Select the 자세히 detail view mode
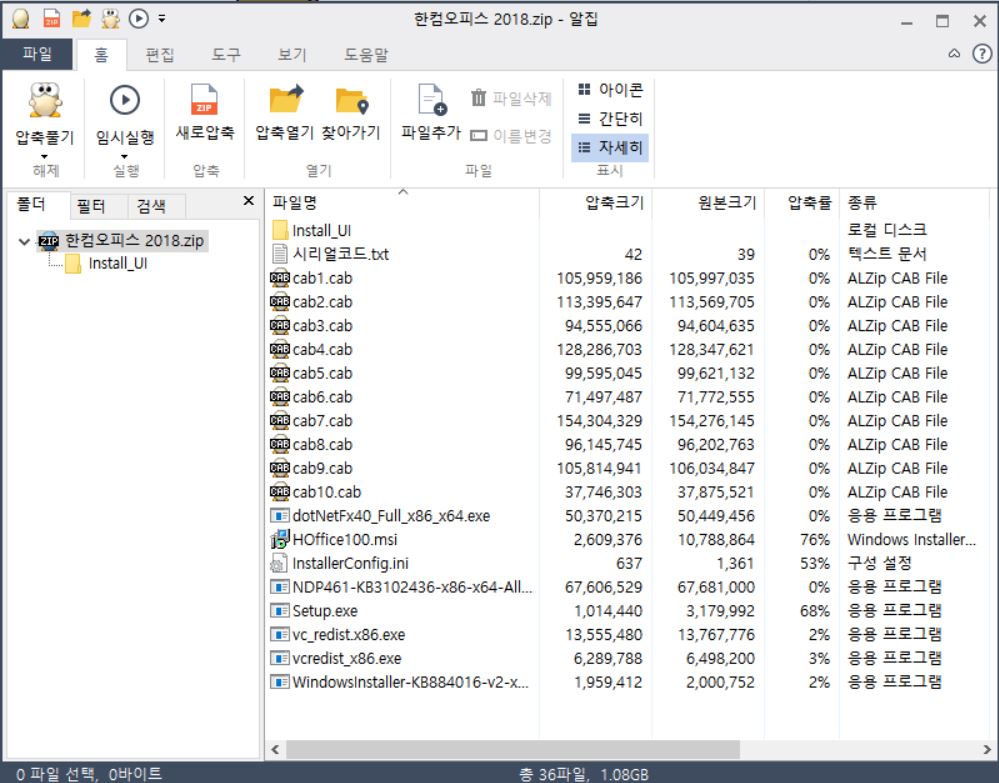This screenshot has width=999, height=783. point(610,148)
